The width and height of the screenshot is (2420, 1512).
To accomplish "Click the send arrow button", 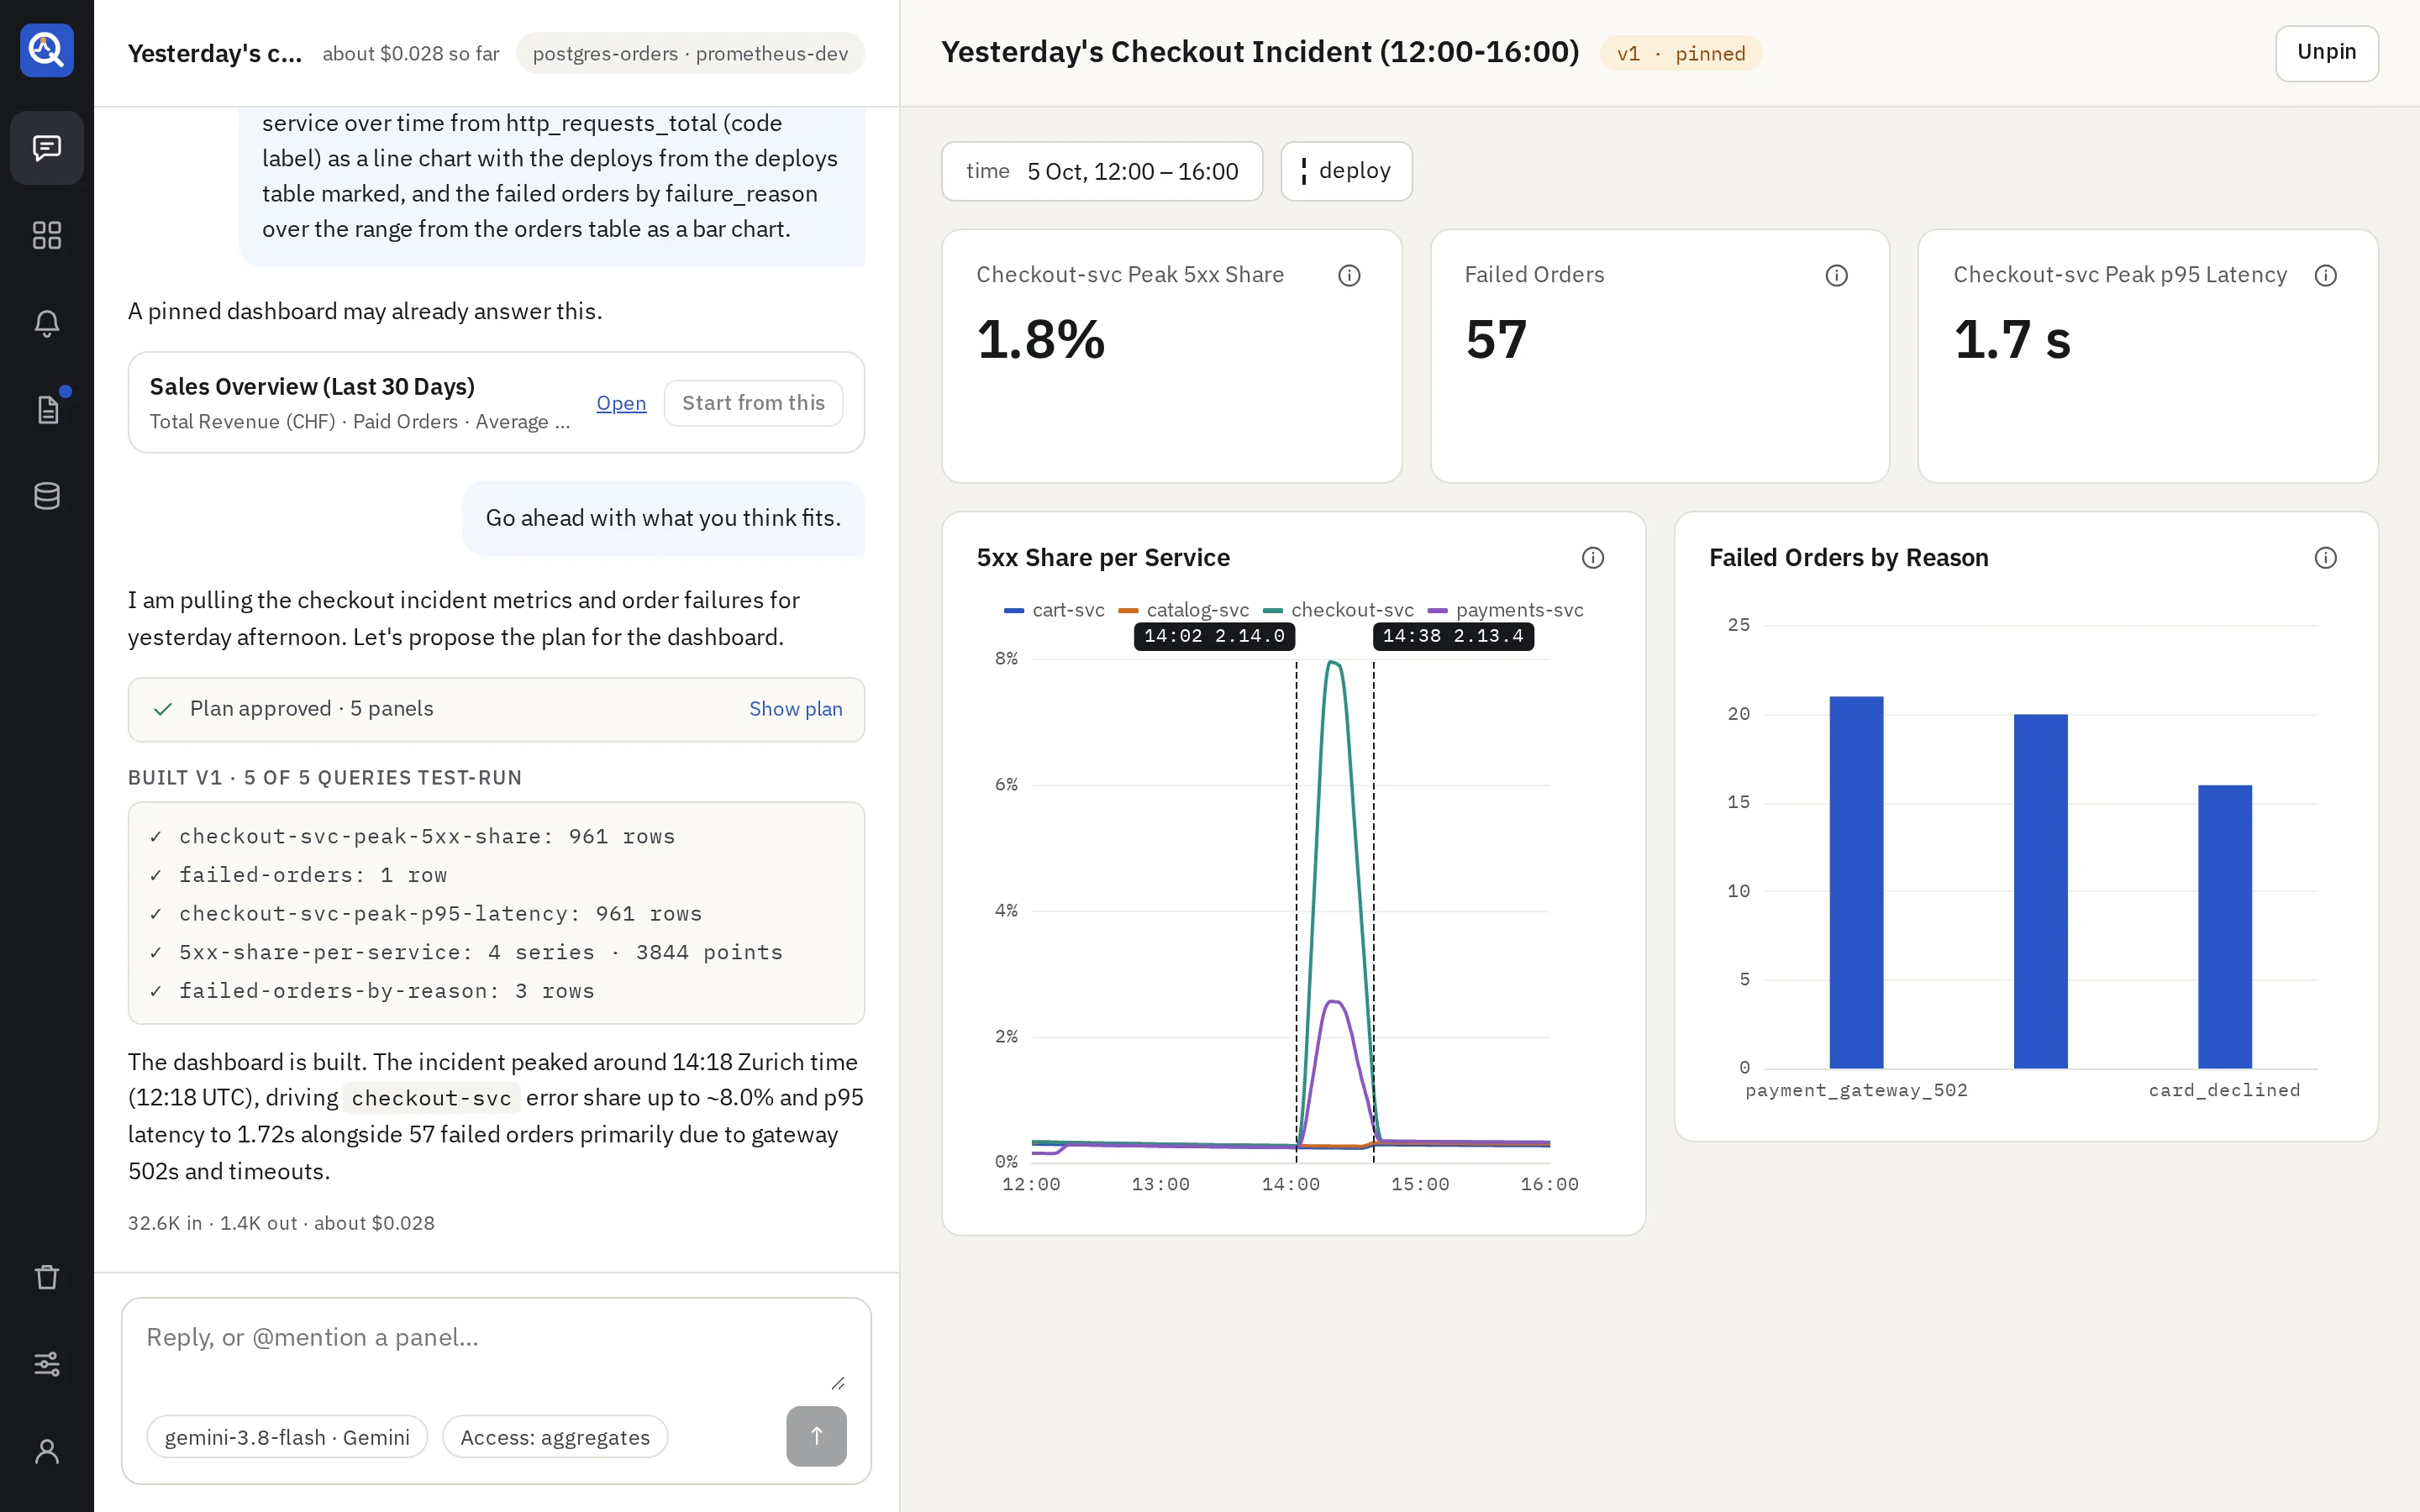I will coord(816,1436).
